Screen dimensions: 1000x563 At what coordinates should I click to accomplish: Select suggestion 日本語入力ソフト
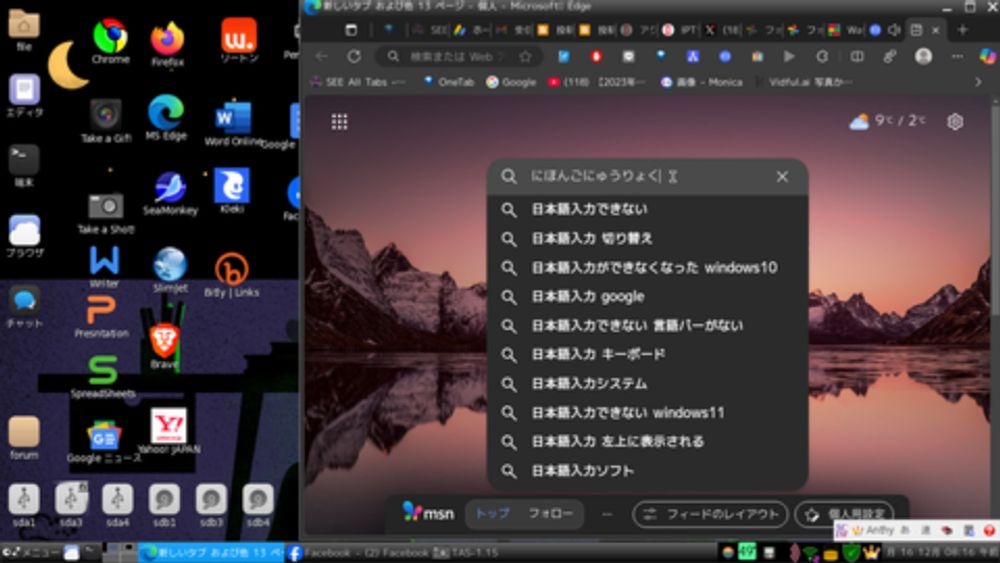(x=648, y=471)
